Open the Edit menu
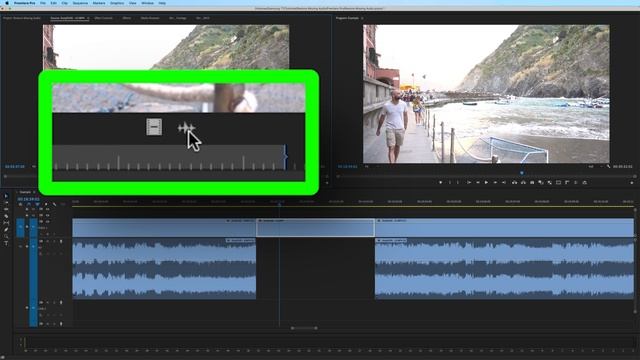This screenshot has height=360, width=640. coord(53,3)
